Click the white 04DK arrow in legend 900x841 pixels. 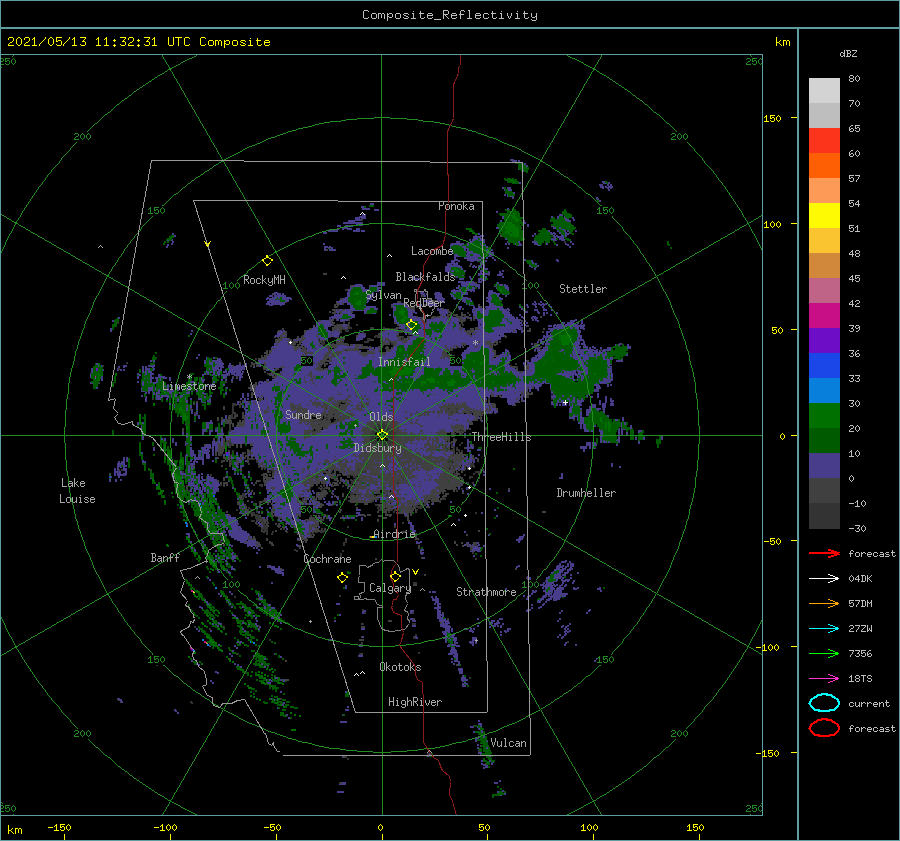pyautogui.click(x=824, y=579)
